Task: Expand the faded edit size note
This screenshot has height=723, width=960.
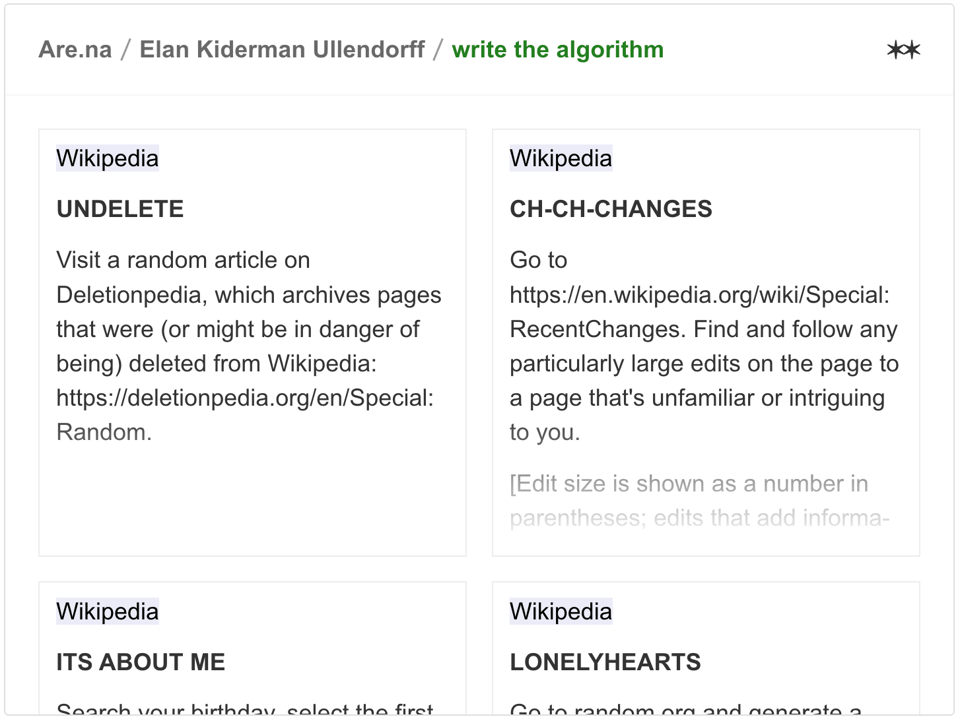Action: point(689,501)
